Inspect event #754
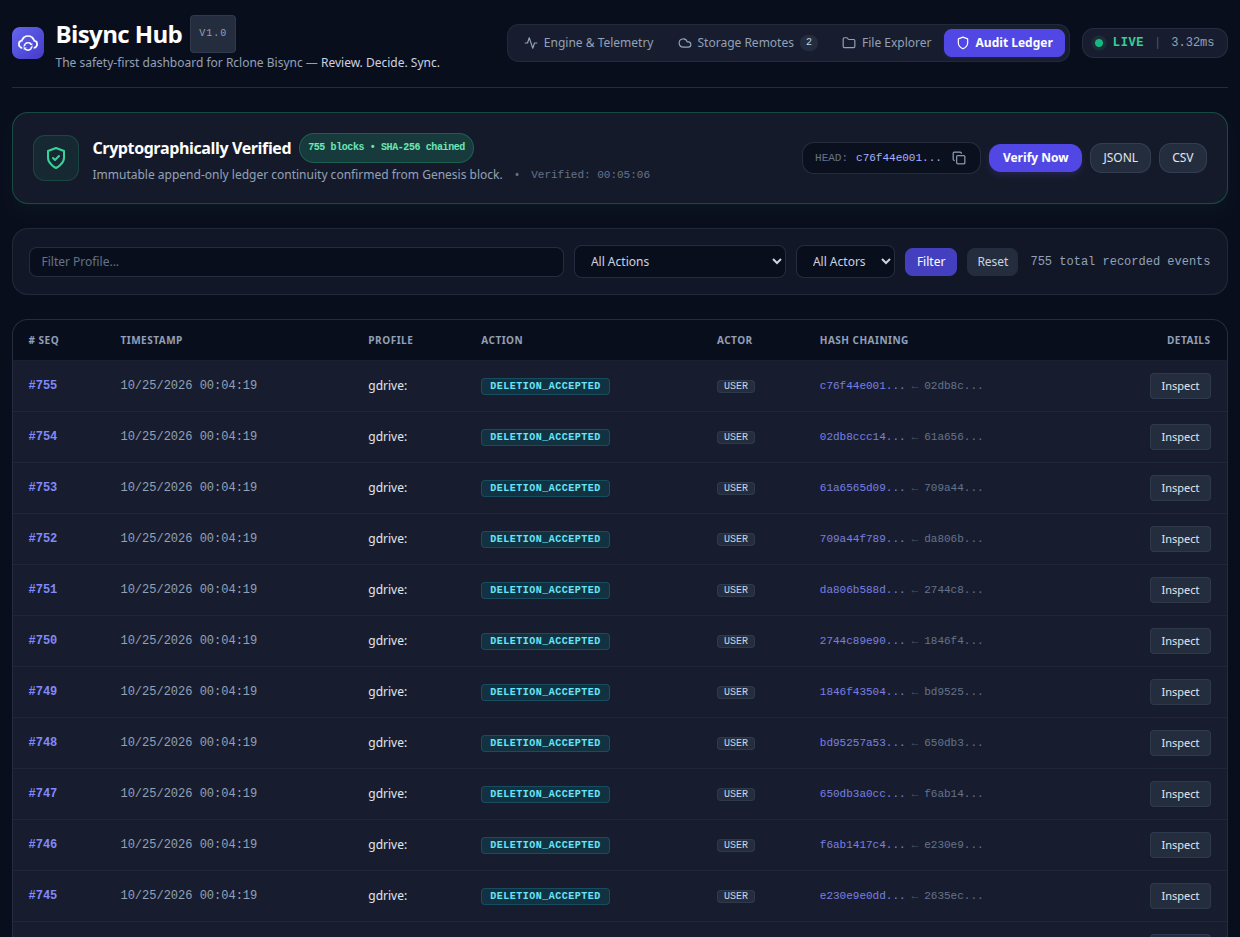Screen dimensions: 1240x937 point(1180,437)
